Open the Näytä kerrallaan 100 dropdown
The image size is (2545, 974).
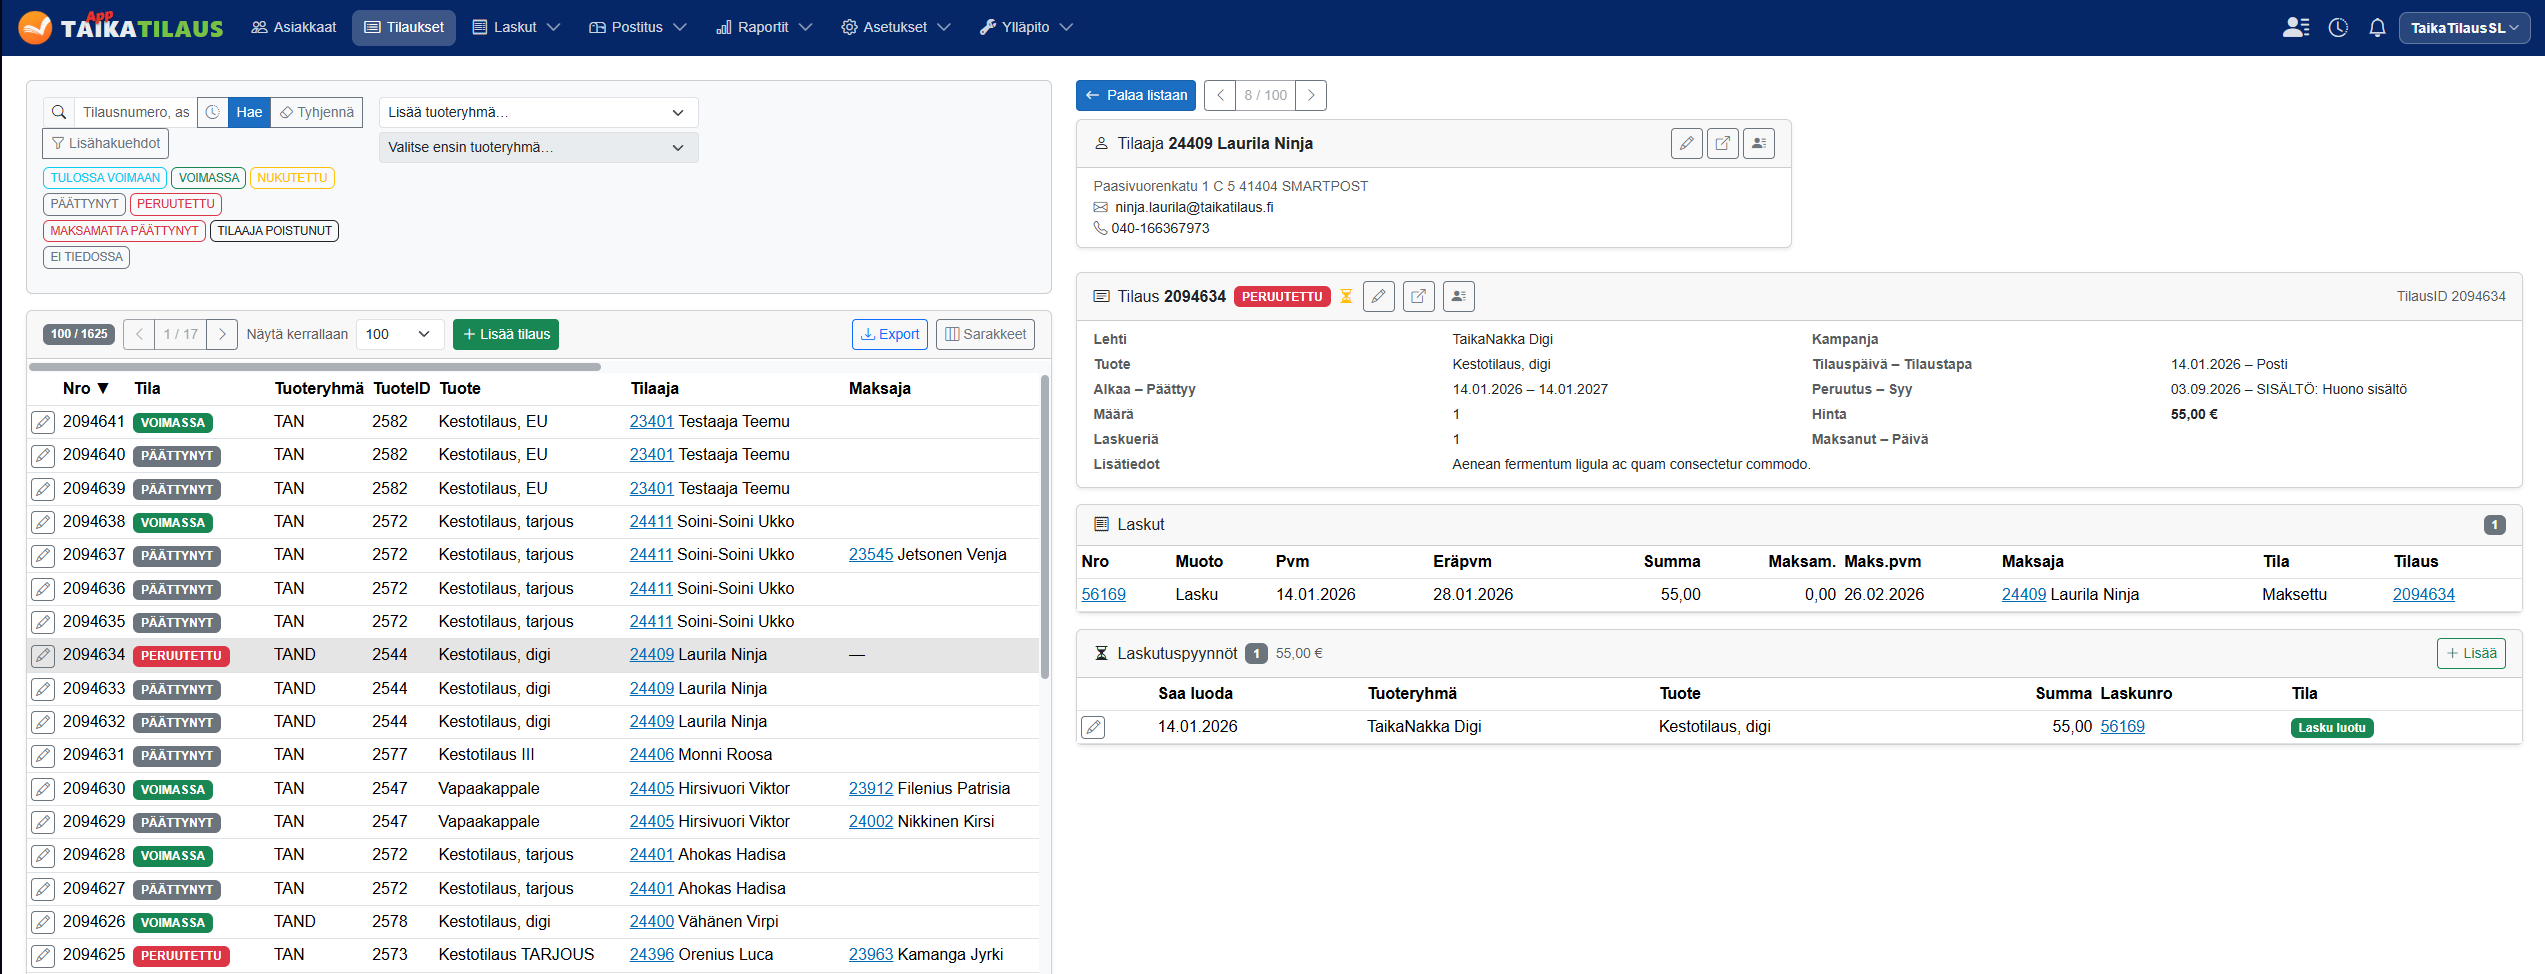point(399,335)
